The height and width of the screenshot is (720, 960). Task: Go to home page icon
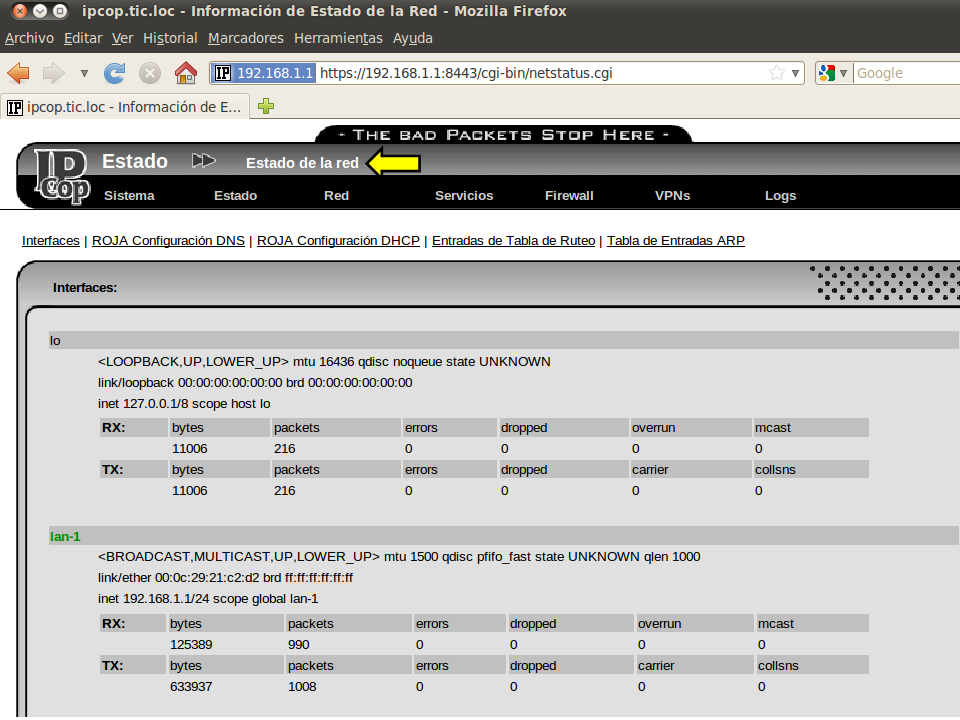pyautogui.click(x=185, y=73)
